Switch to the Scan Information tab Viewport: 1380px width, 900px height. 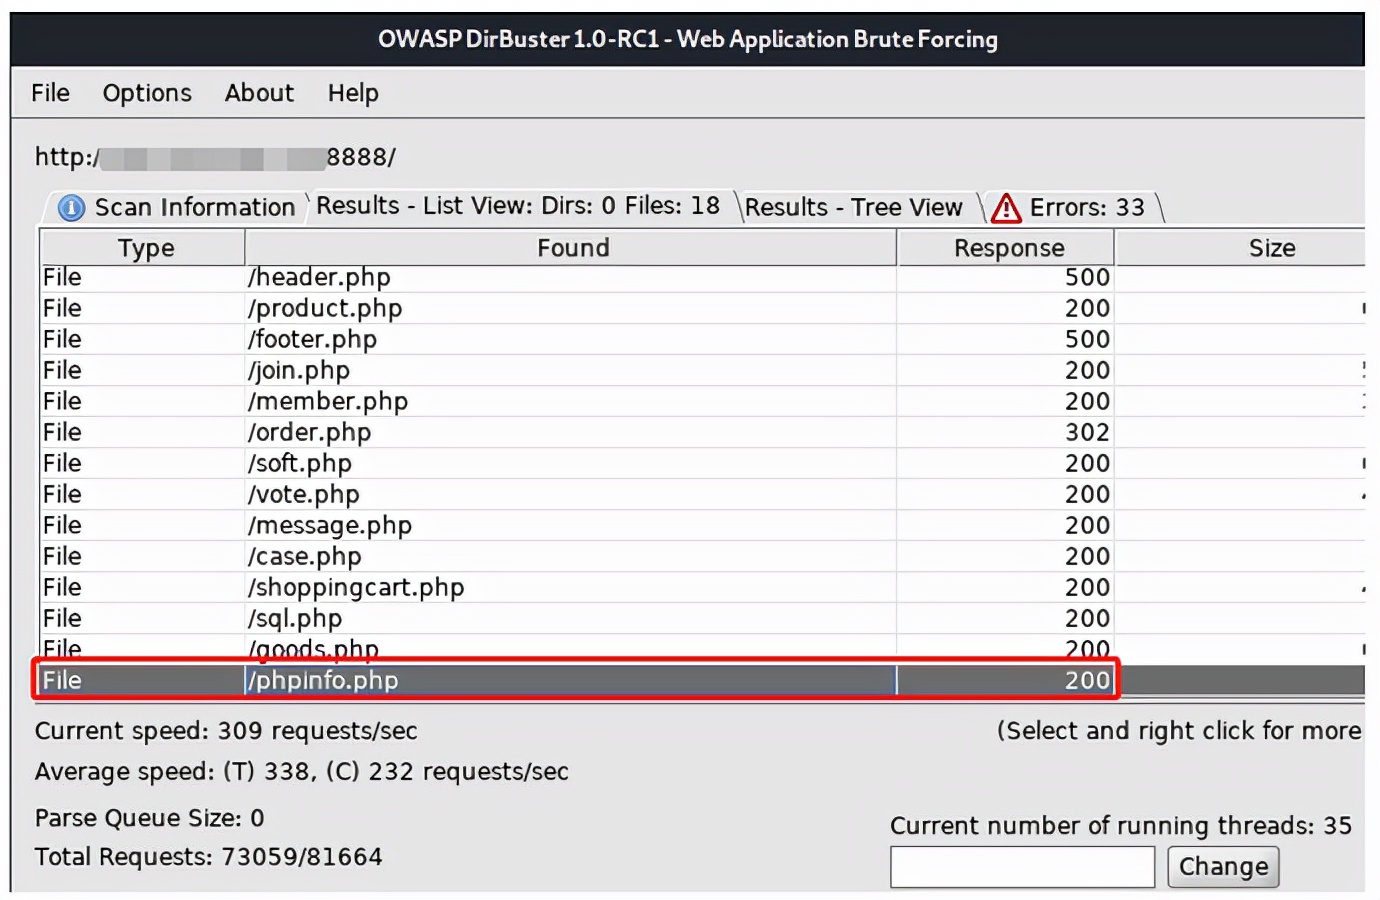[177, 207]
